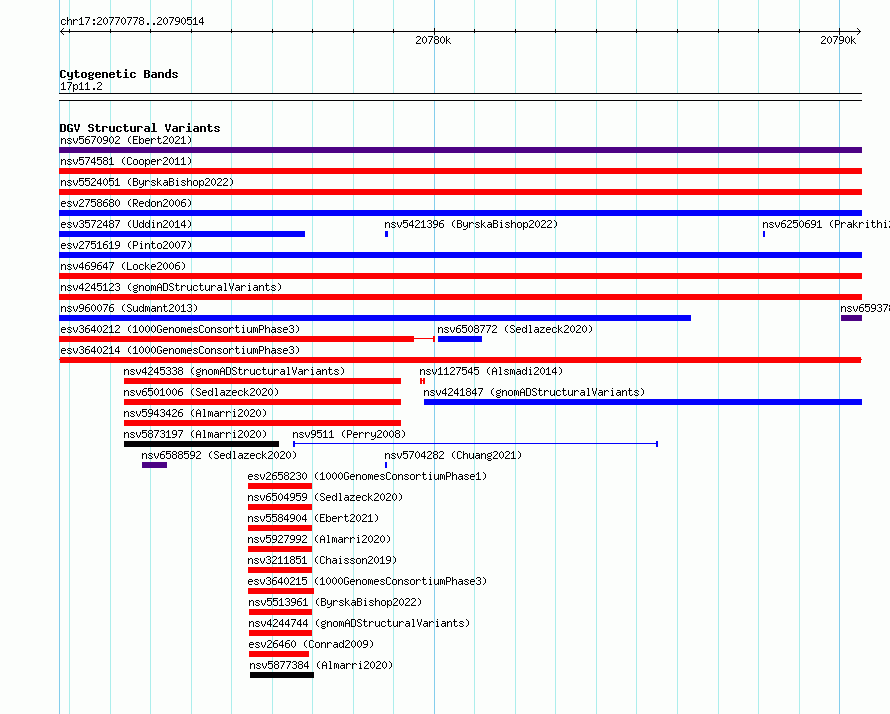Screen dimensions: 890x714
Task: Select esv26460 (Conrad2009) label
Action: tap(311, 644)
